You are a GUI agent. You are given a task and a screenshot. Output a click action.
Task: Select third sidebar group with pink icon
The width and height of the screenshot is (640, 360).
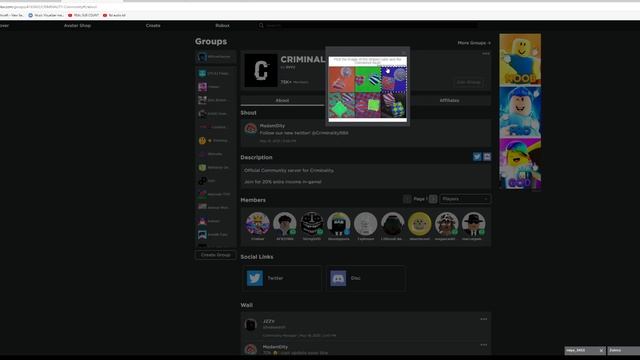tap(216, 87)
